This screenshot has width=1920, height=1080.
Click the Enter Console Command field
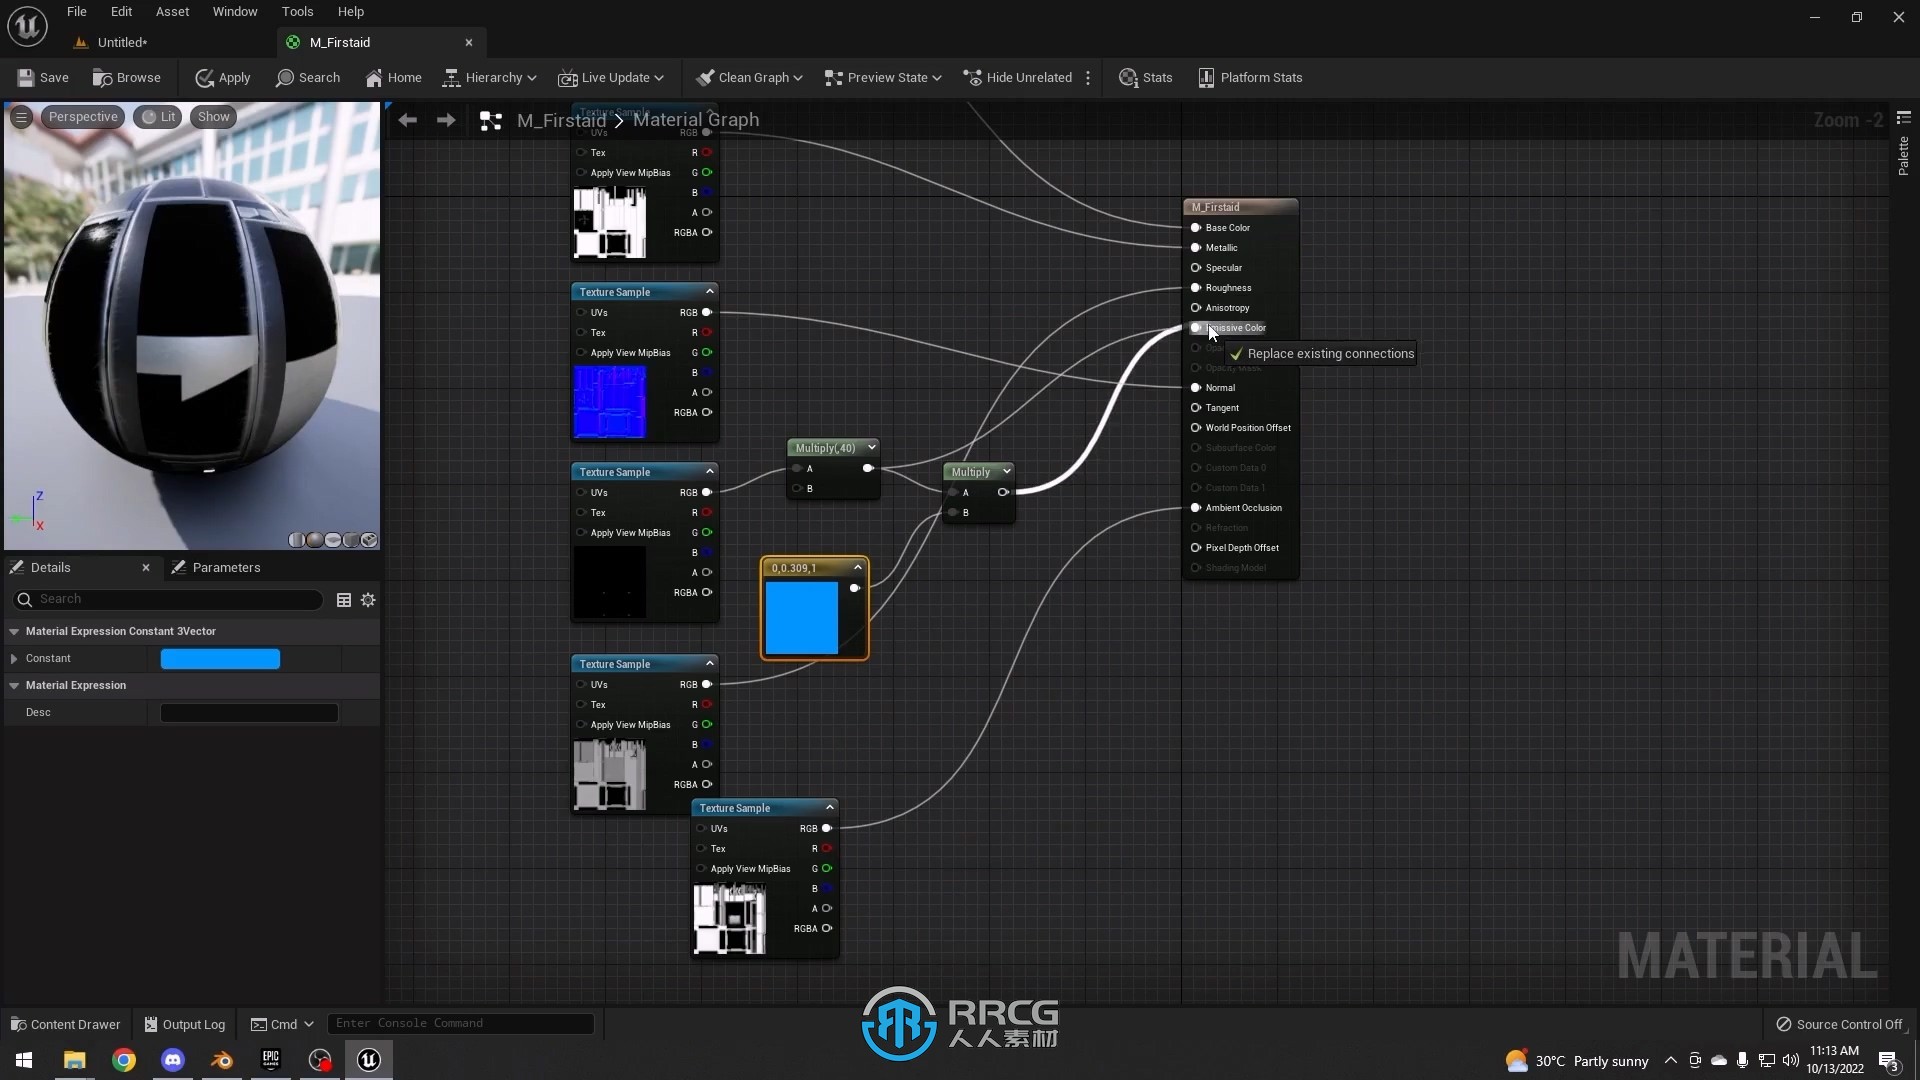point(460,1023)
